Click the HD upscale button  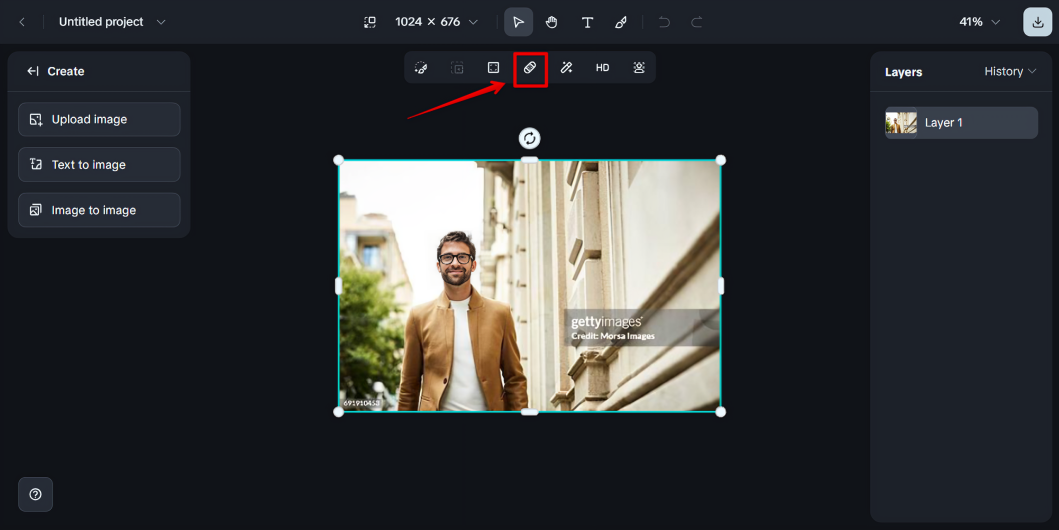pos(602,68)
